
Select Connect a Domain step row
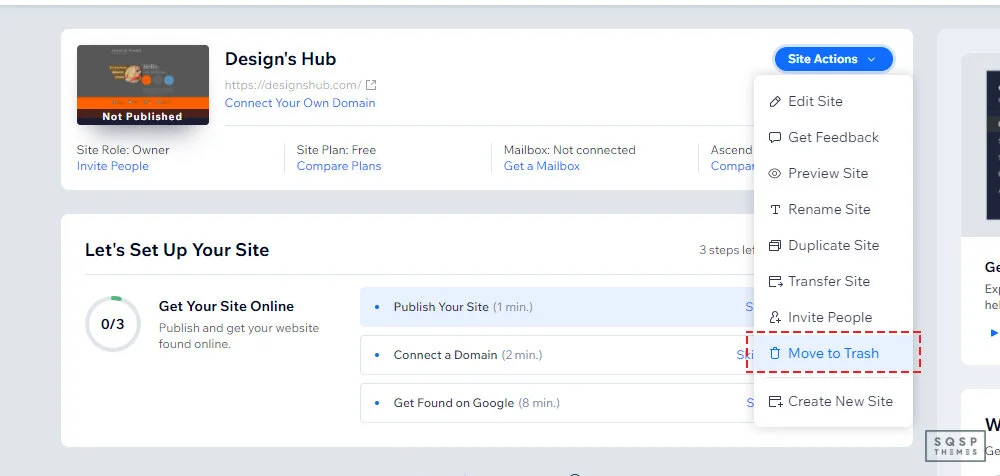[x=557, y=355]
